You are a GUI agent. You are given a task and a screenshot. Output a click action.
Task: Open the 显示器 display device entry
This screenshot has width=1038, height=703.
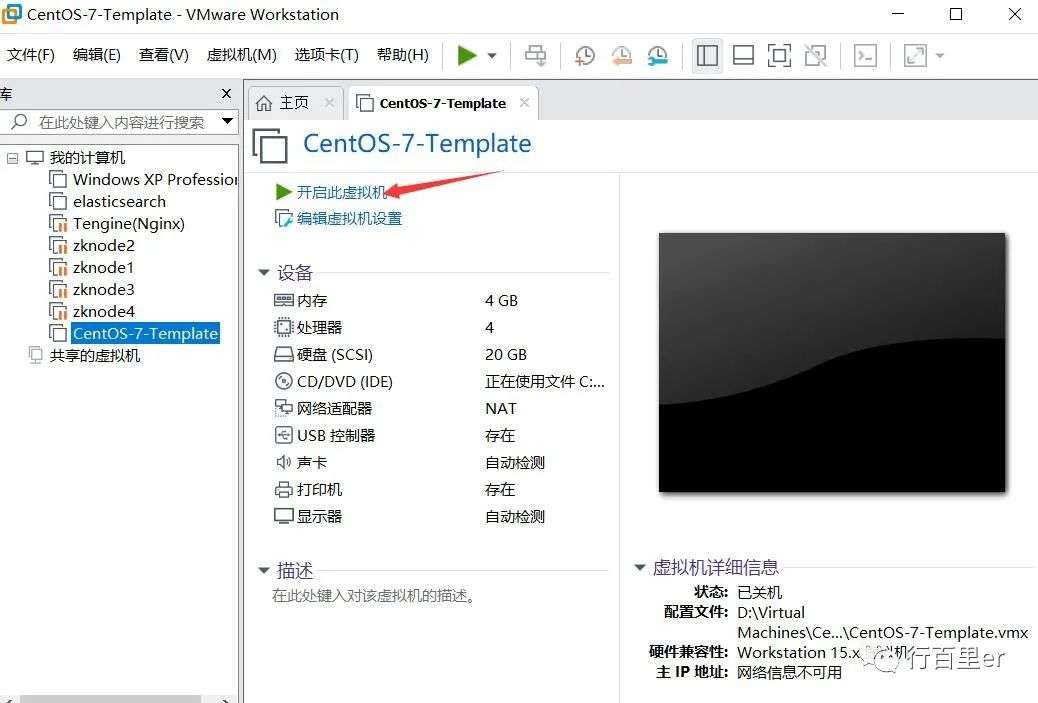click(319, 516)
